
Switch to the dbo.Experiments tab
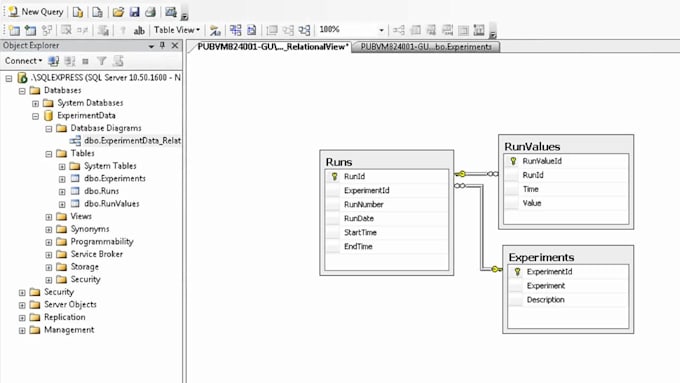pos(426,46)
